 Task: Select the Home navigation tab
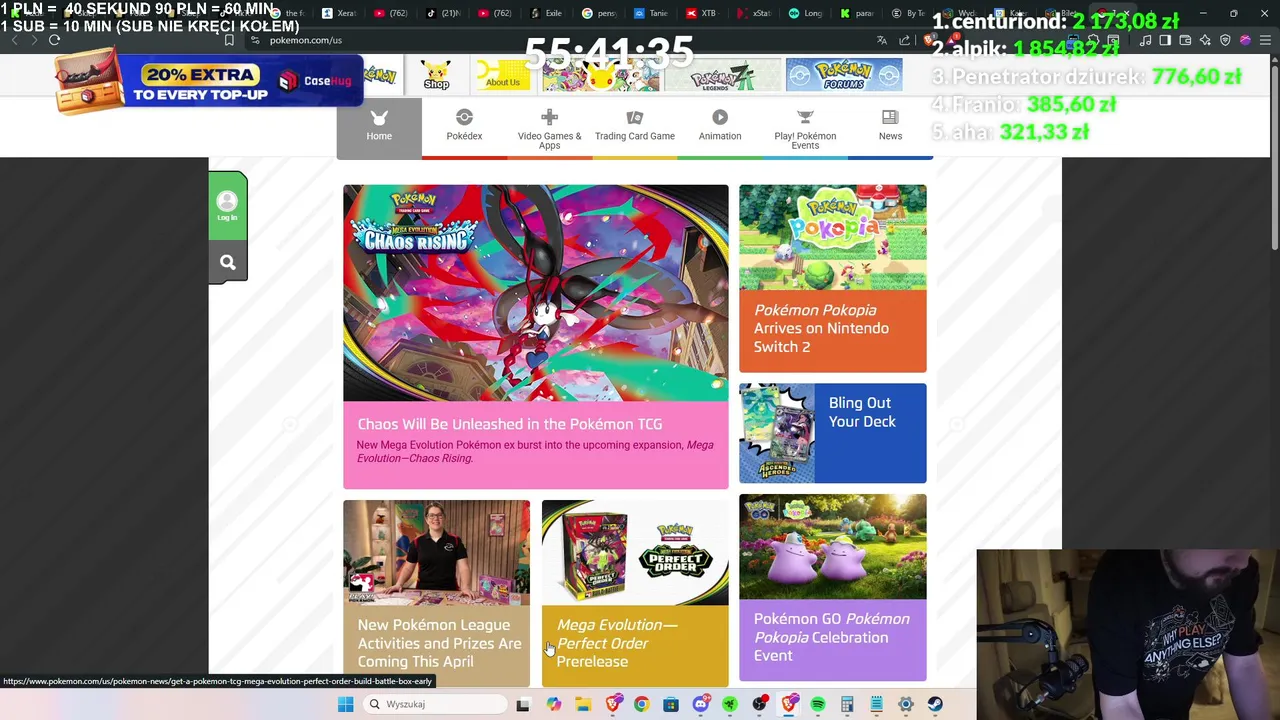pos(379,127)
